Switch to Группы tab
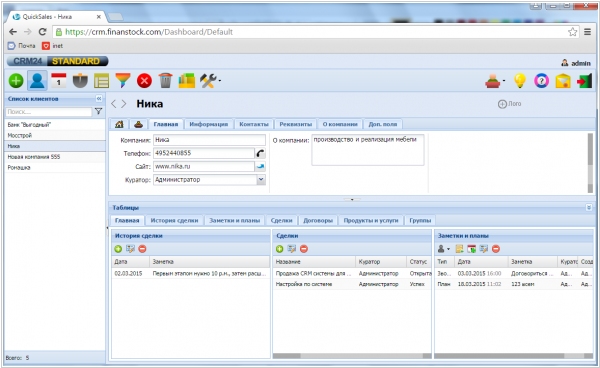The width and height of the screenshot is (600, 368). (420, 220)
